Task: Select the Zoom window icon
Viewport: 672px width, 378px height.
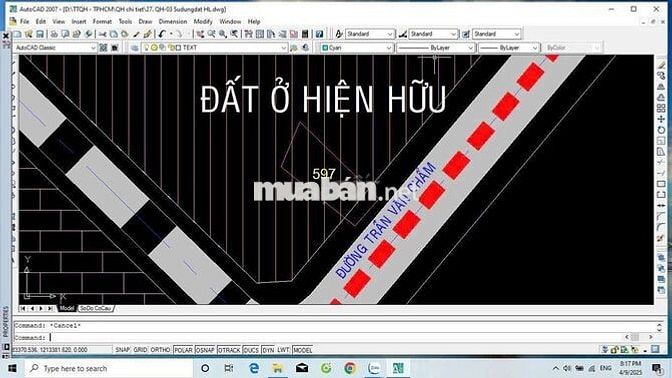Action: click(223, 34)
